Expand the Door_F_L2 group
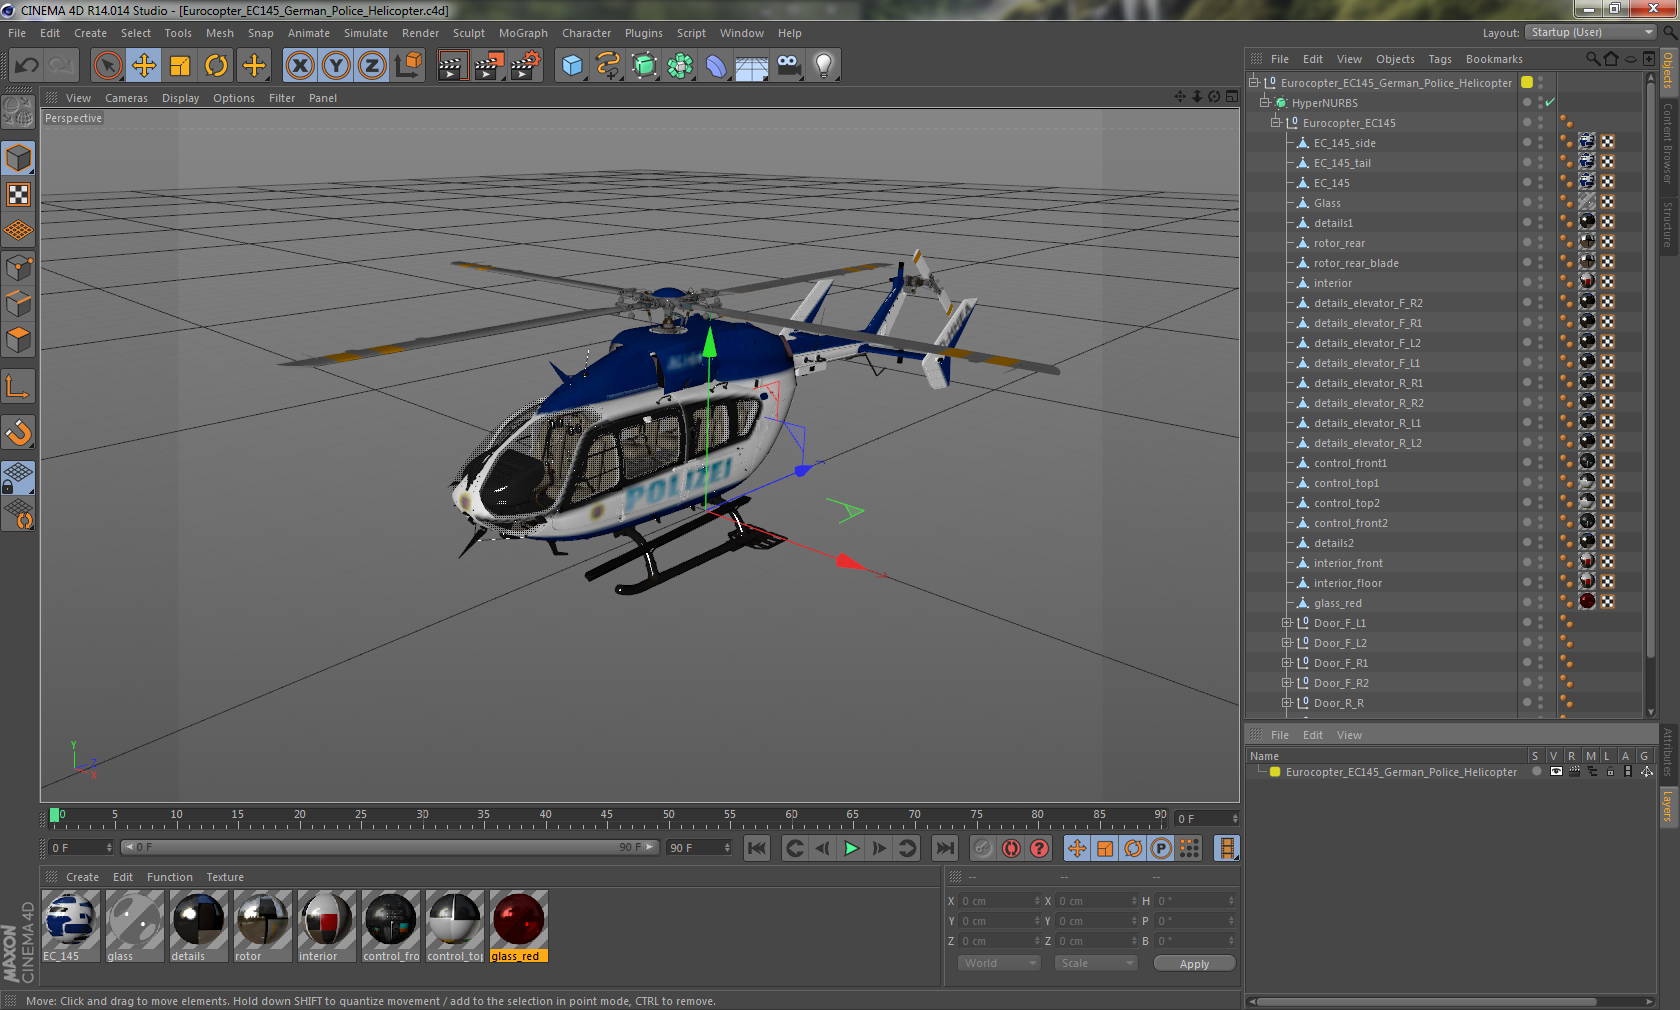The width and height of the screenshot is (1680, 1010). 1287,642
